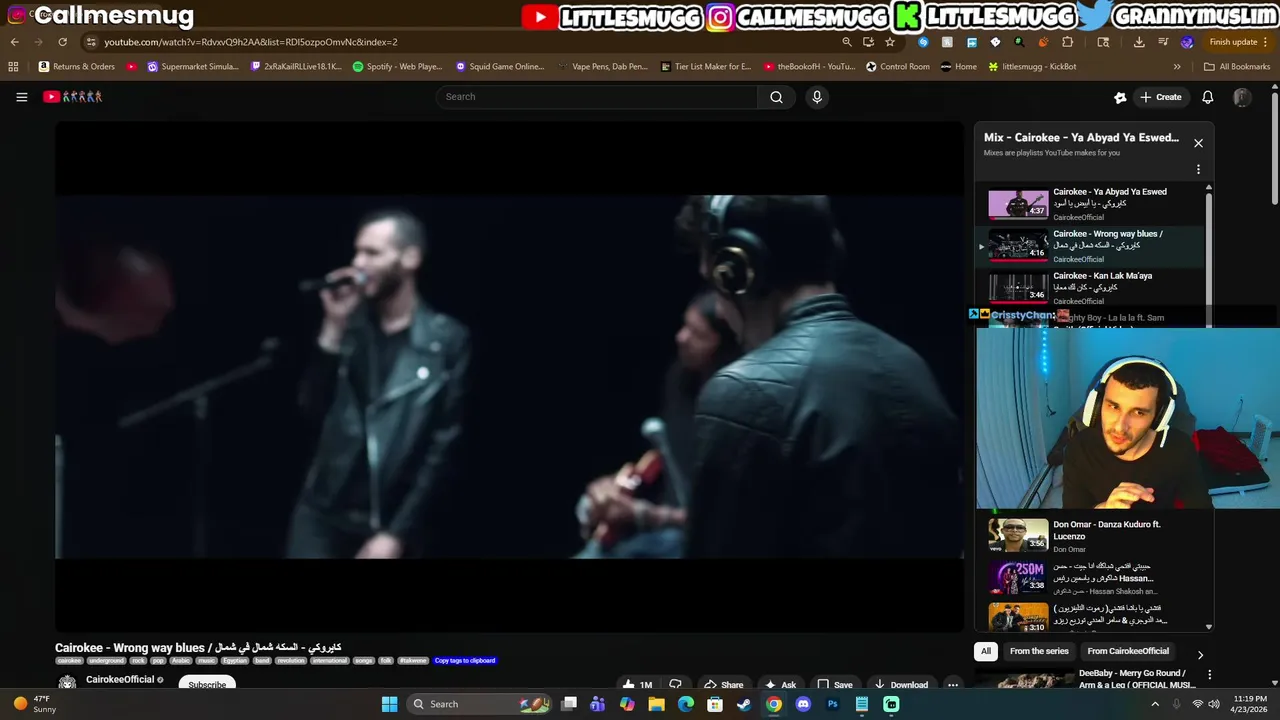Open the Chrome apps grid shortcut
Viewport: 1280px width, 720px height.
coord(13,67)
